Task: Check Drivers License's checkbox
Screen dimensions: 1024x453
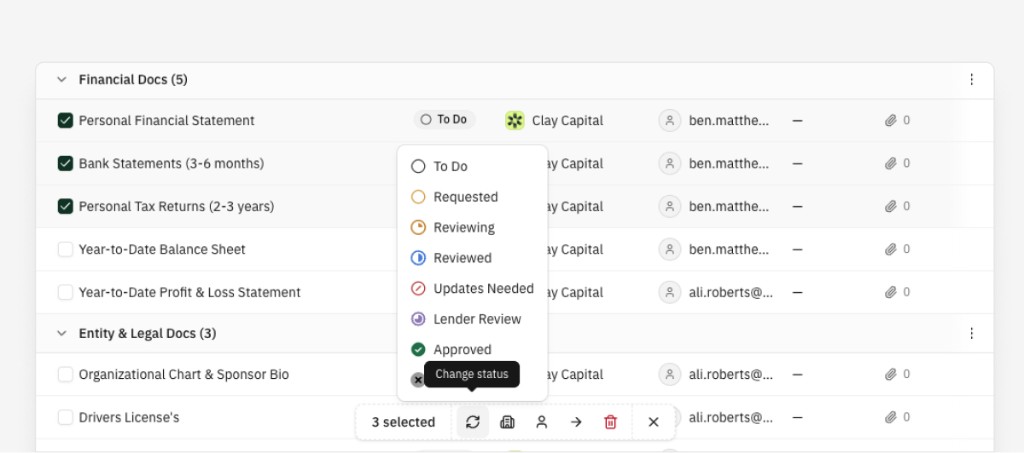Action: [x=65, y=418]
